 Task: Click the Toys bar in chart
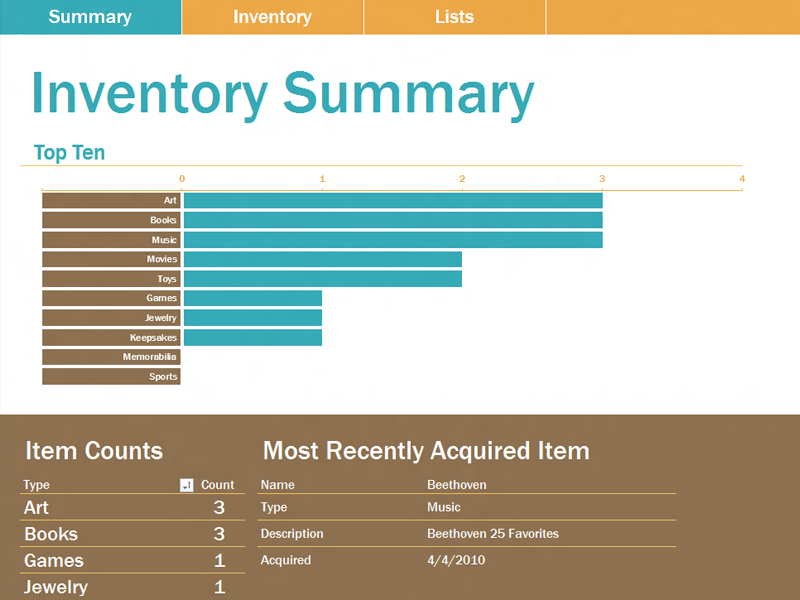323,279
